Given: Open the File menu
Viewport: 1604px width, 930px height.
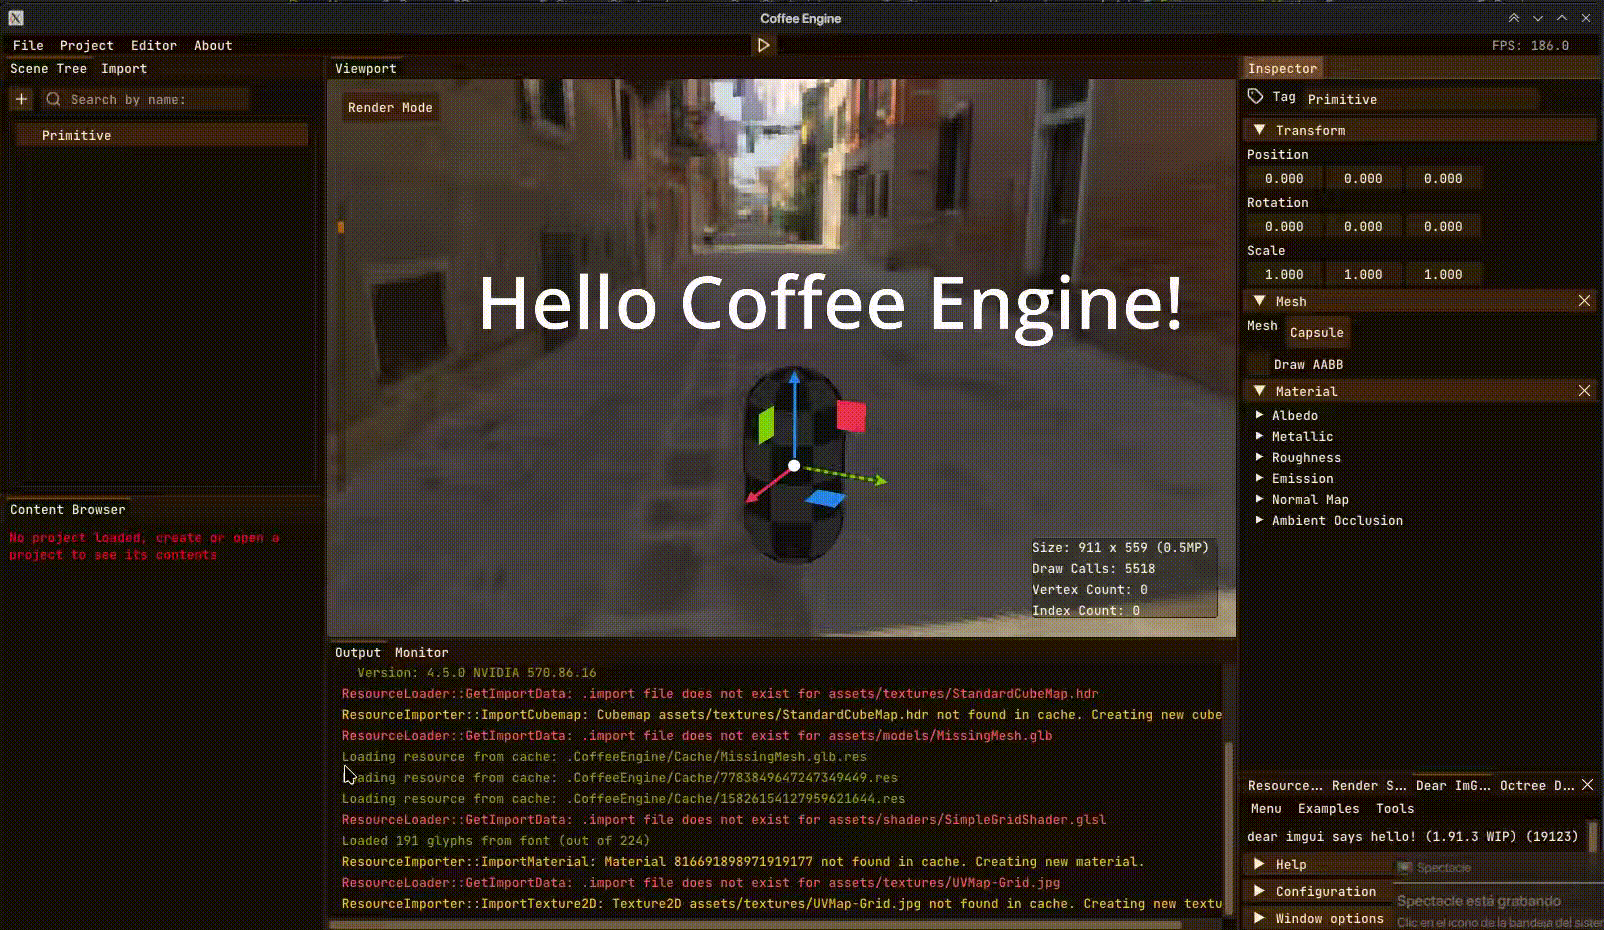Looking at the screenshot, I should tap(28, 45).
